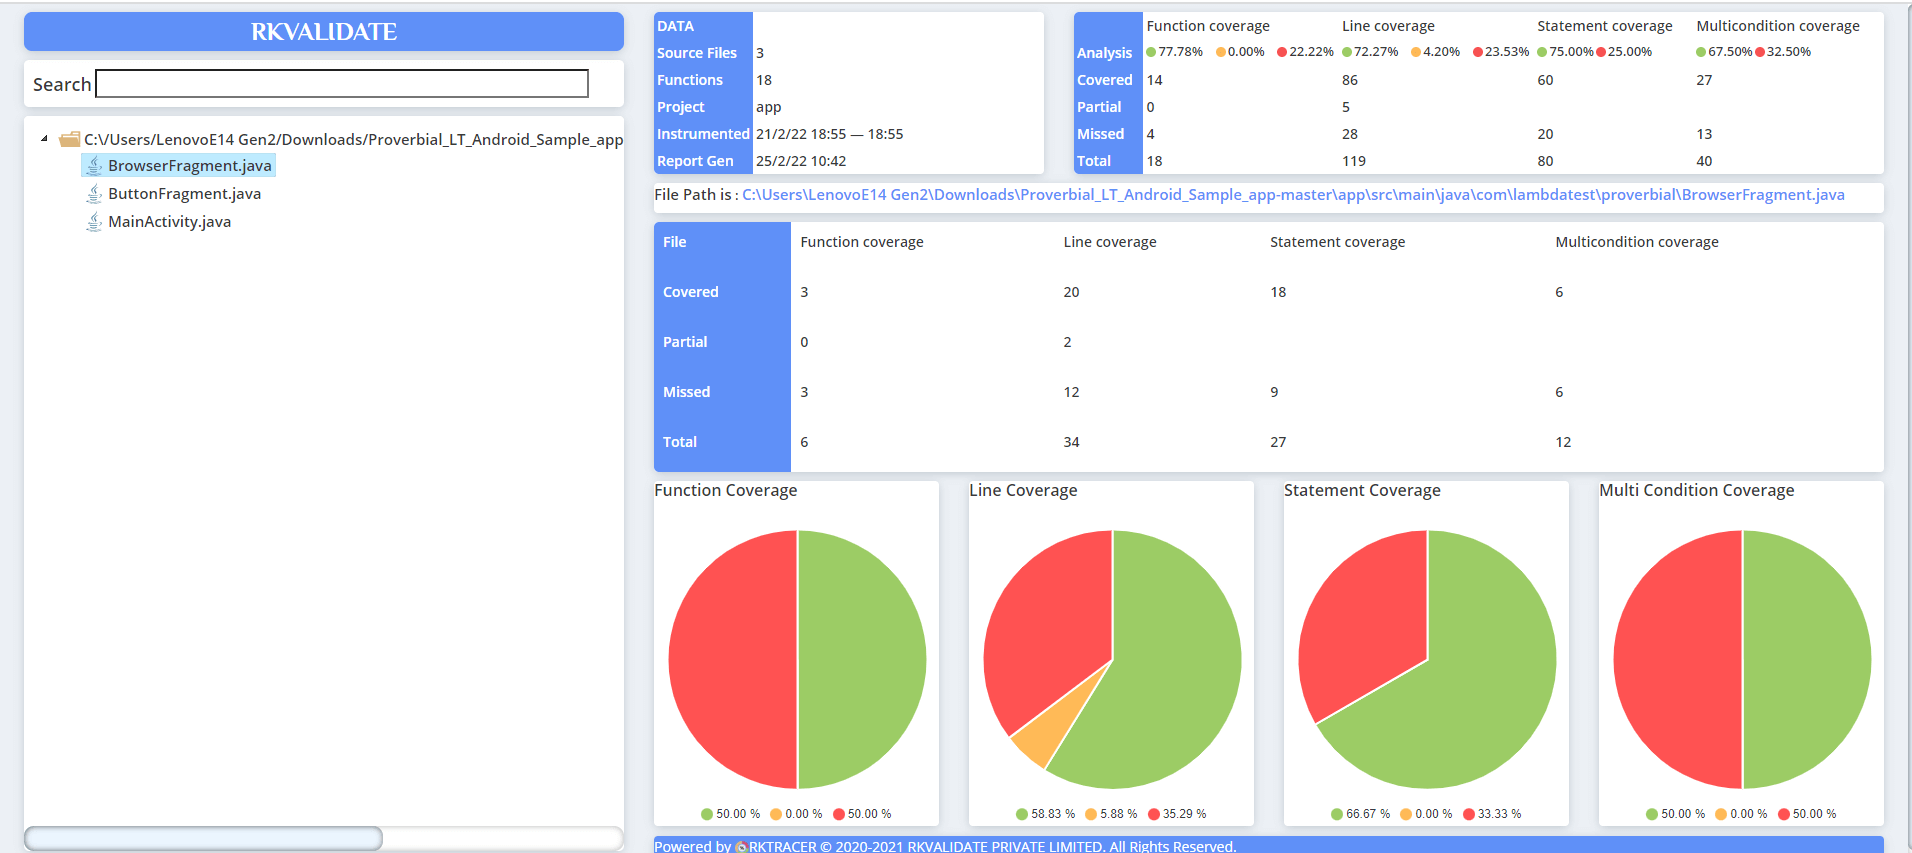This screenshot has width=1912, height=853.
Task: Click the RKVALIDATE header banner
Action: 323,32
